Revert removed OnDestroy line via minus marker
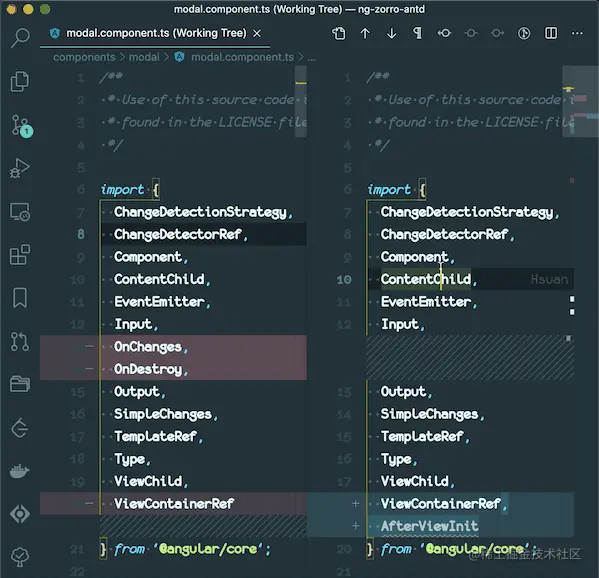 pyautogui.click(x=89, y=369)
